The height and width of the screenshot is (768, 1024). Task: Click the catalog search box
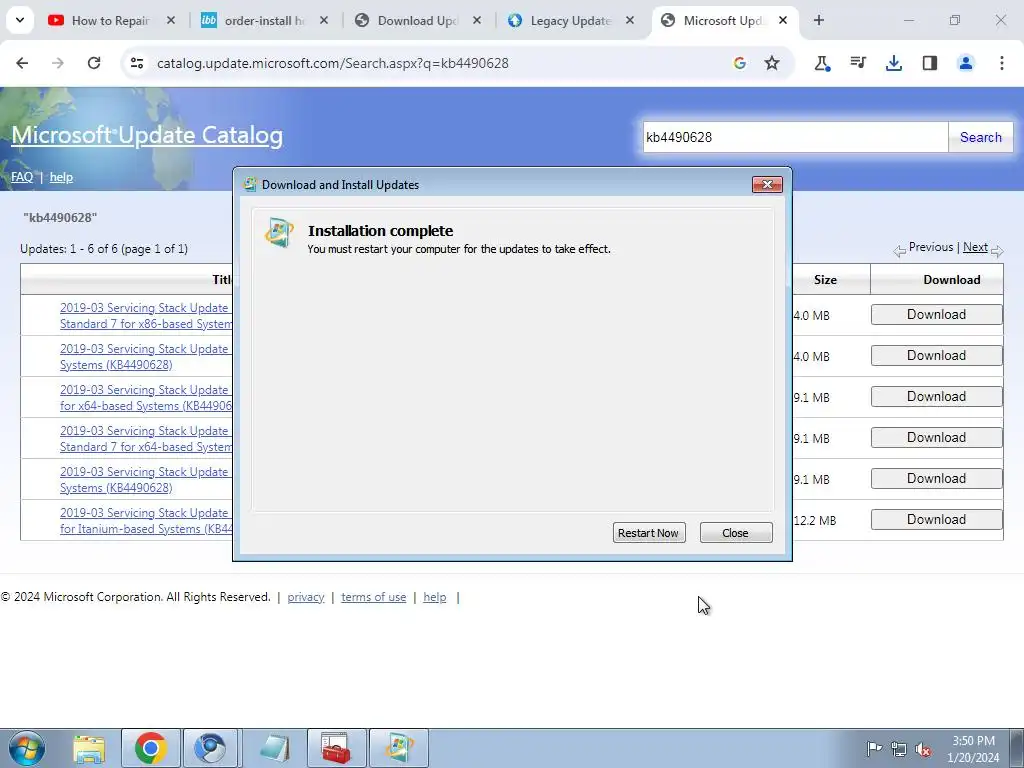795,137
